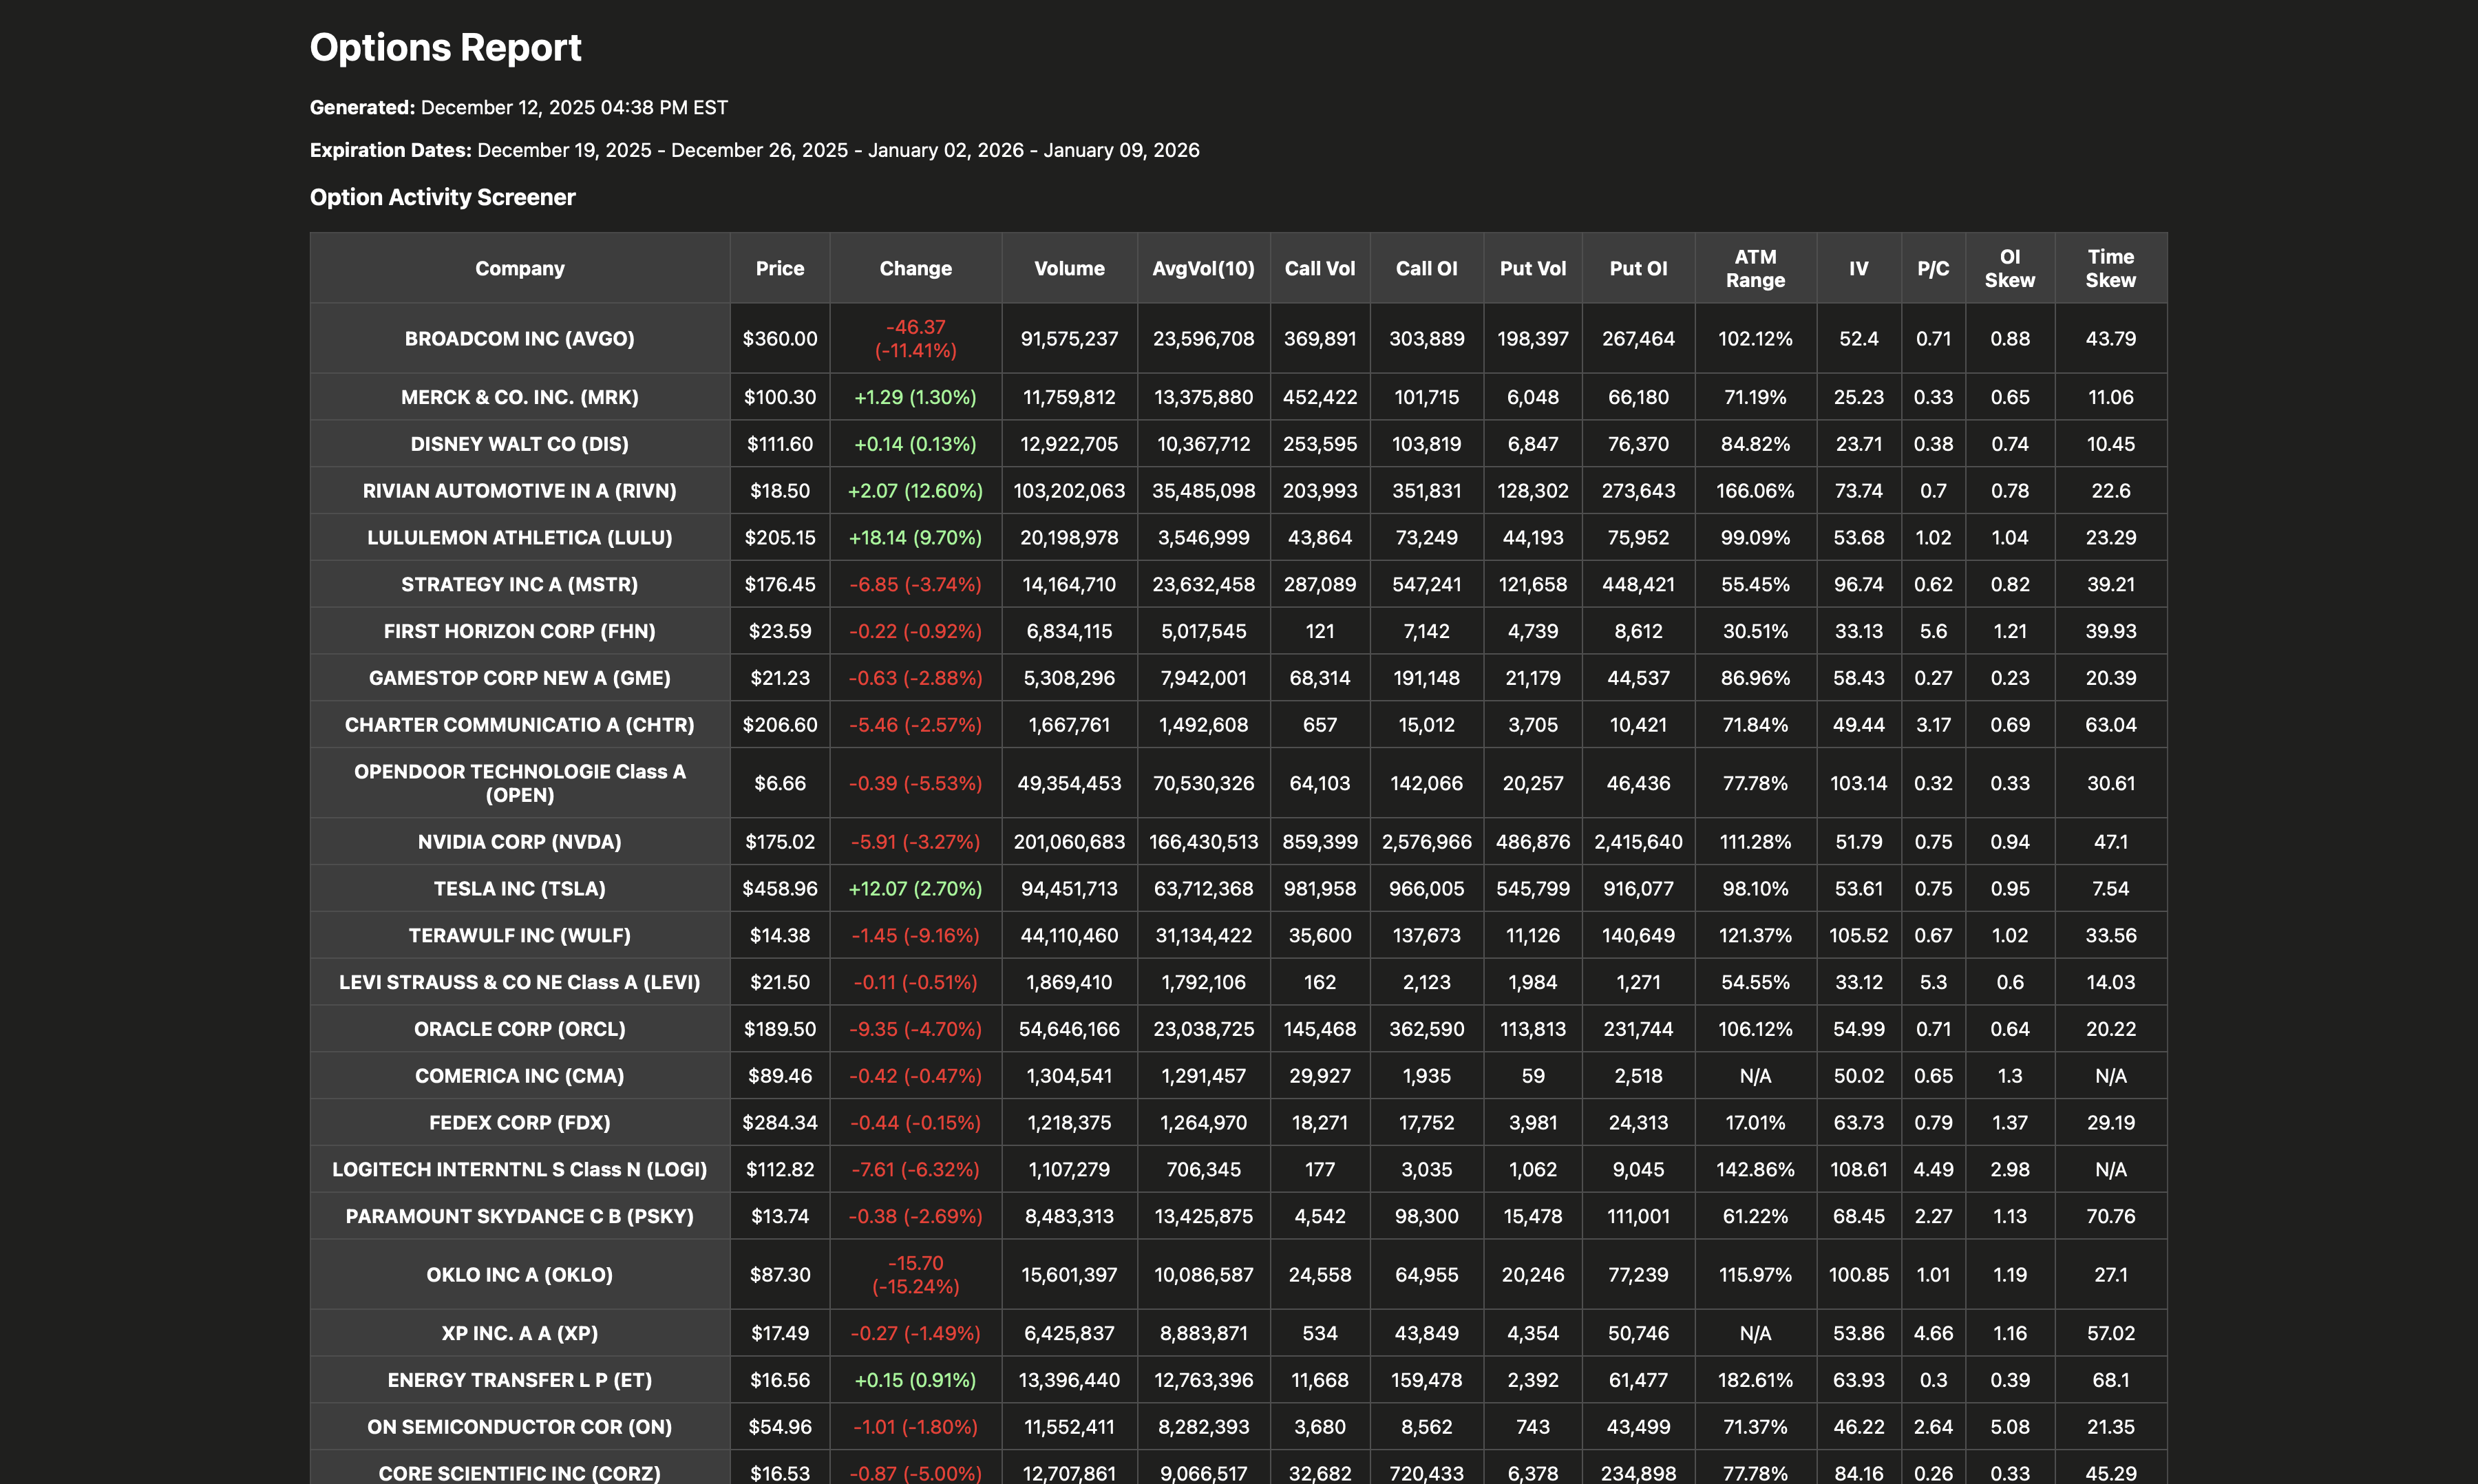This screenshot has width=2478, height=1484.
Task: Sort by the IV column header
Action: 1857,268
